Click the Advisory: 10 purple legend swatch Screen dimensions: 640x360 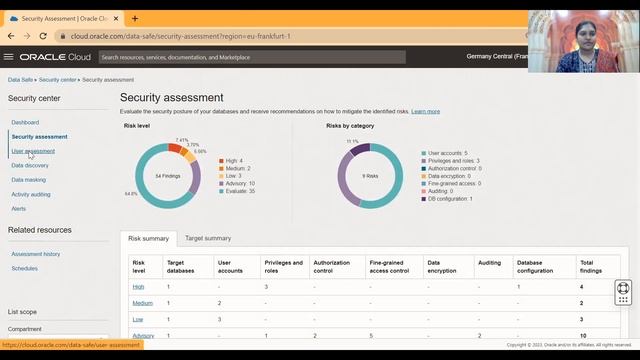tap(221, 184)
